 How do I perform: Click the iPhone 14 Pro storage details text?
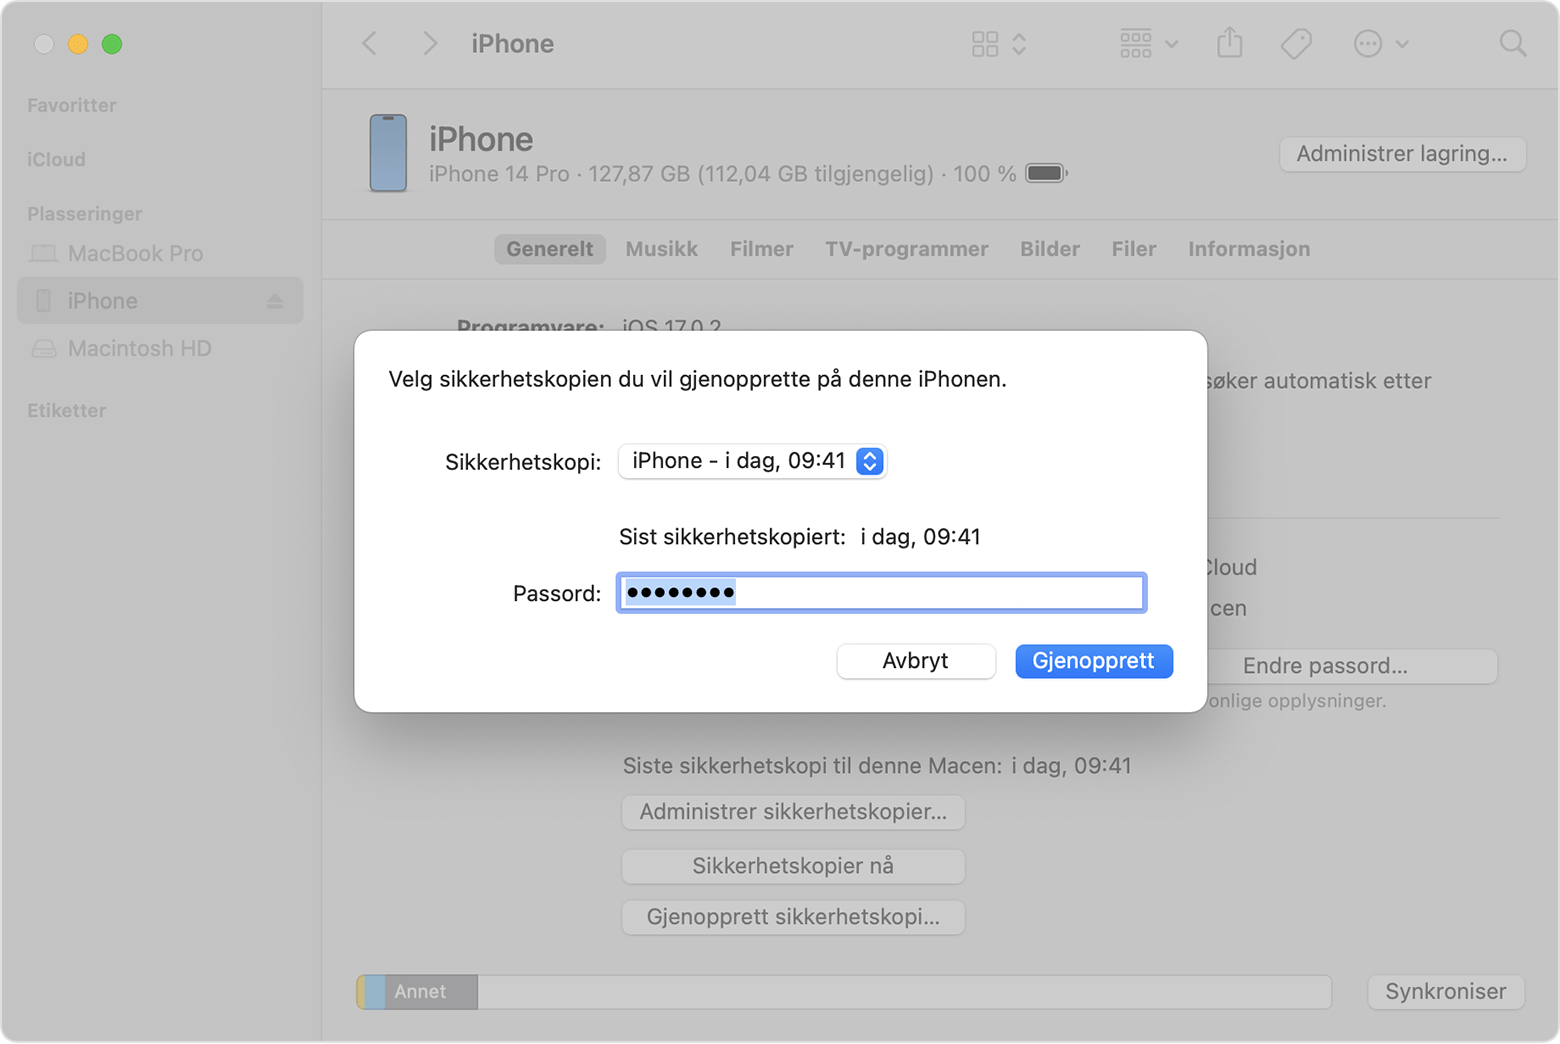723,174
